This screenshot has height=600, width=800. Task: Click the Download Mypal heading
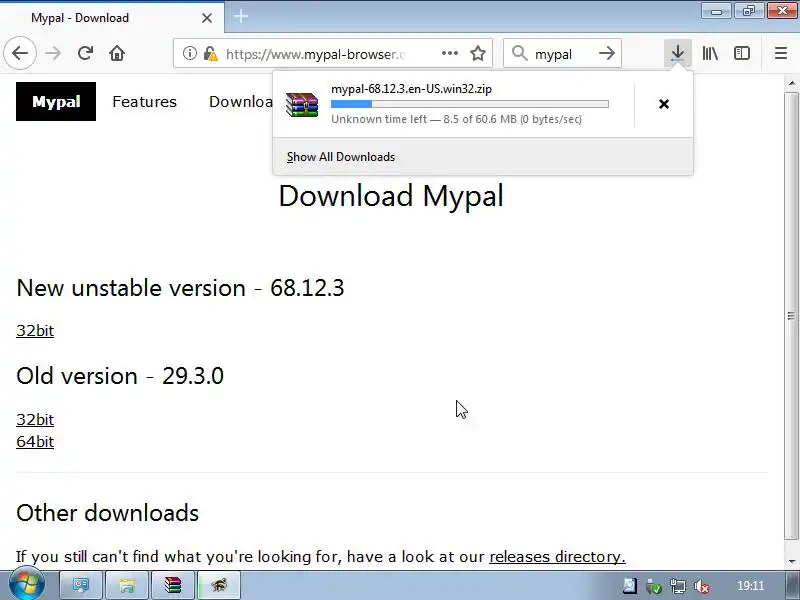[x=391, y=195]
